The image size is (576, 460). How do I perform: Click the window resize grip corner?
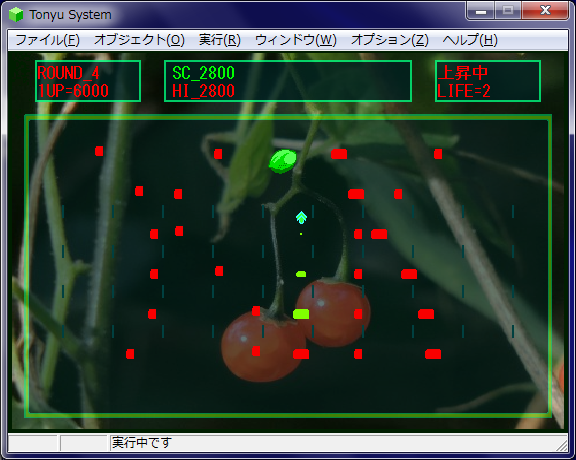(x=562, y=446)
